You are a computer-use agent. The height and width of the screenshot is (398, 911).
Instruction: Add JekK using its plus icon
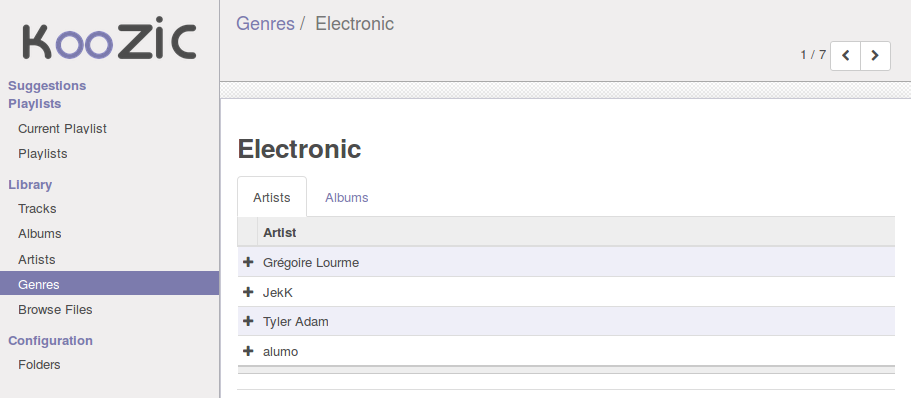click(x=248, y=292)
